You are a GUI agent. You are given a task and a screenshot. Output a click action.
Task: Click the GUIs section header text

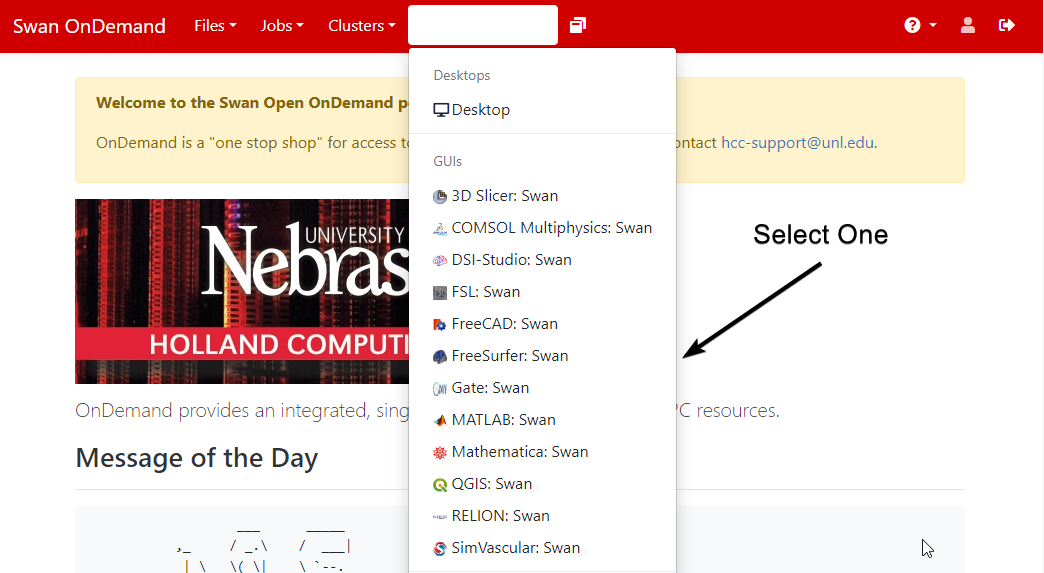point(447,161)
